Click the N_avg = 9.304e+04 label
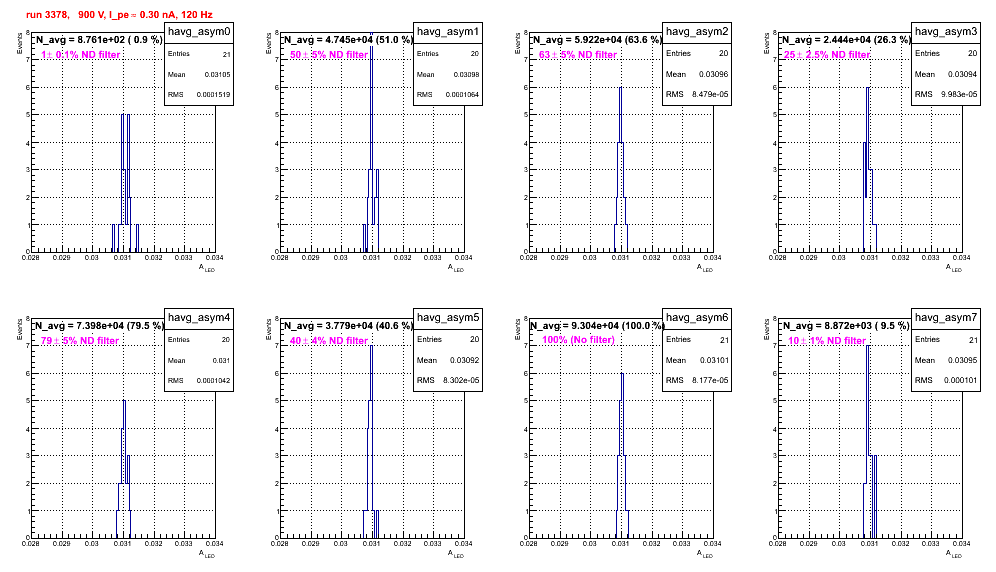 click(597, 325)
